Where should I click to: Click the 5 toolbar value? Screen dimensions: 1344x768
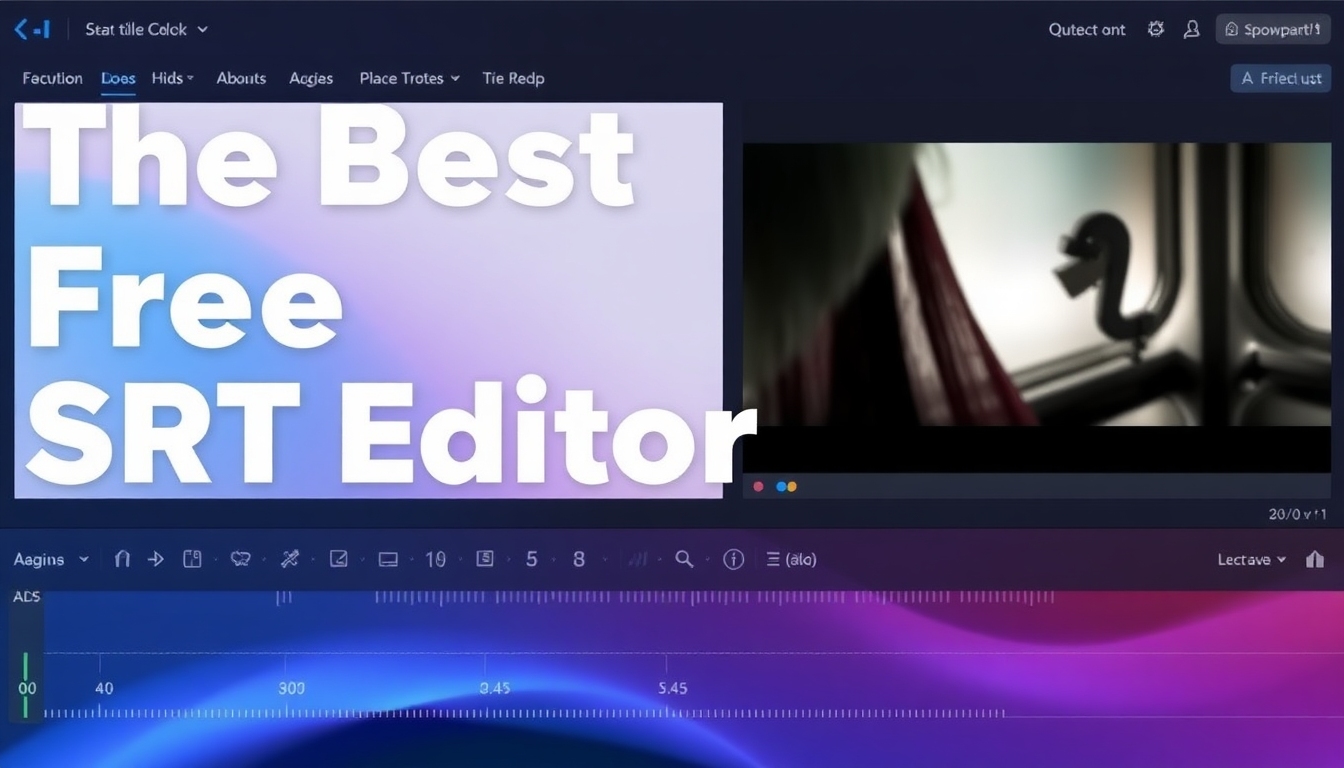click(x=532, y=560)
